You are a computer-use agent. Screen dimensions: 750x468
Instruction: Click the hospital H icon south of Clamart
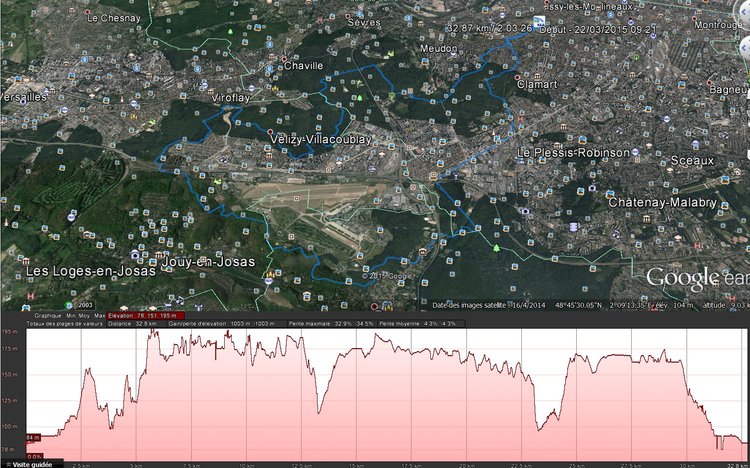click(520, 118)
